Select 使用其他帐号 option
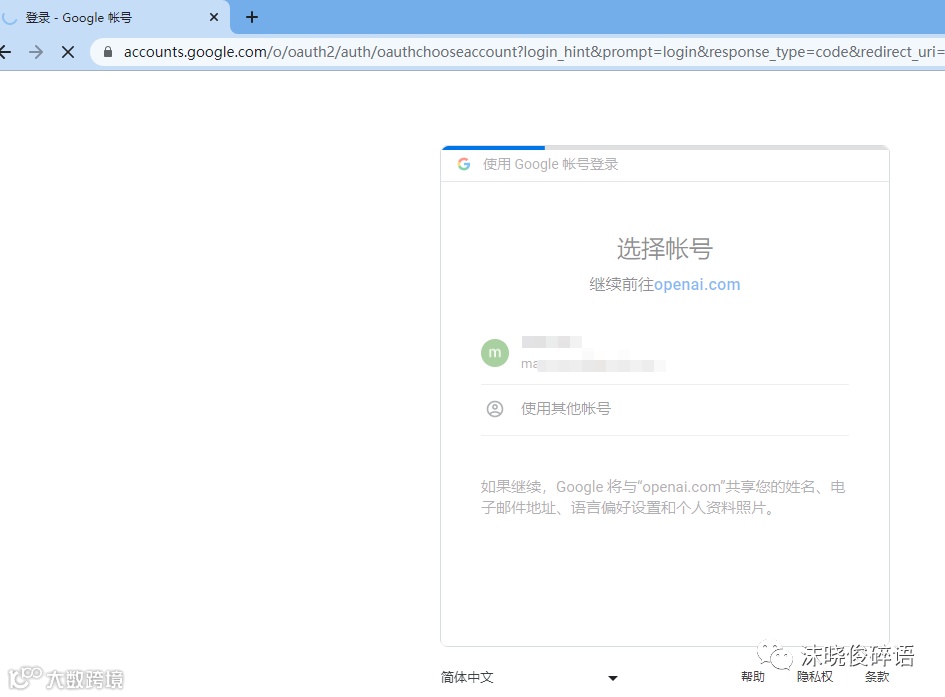Viewport: 945px width, 697px height. [x=665, y=410]
